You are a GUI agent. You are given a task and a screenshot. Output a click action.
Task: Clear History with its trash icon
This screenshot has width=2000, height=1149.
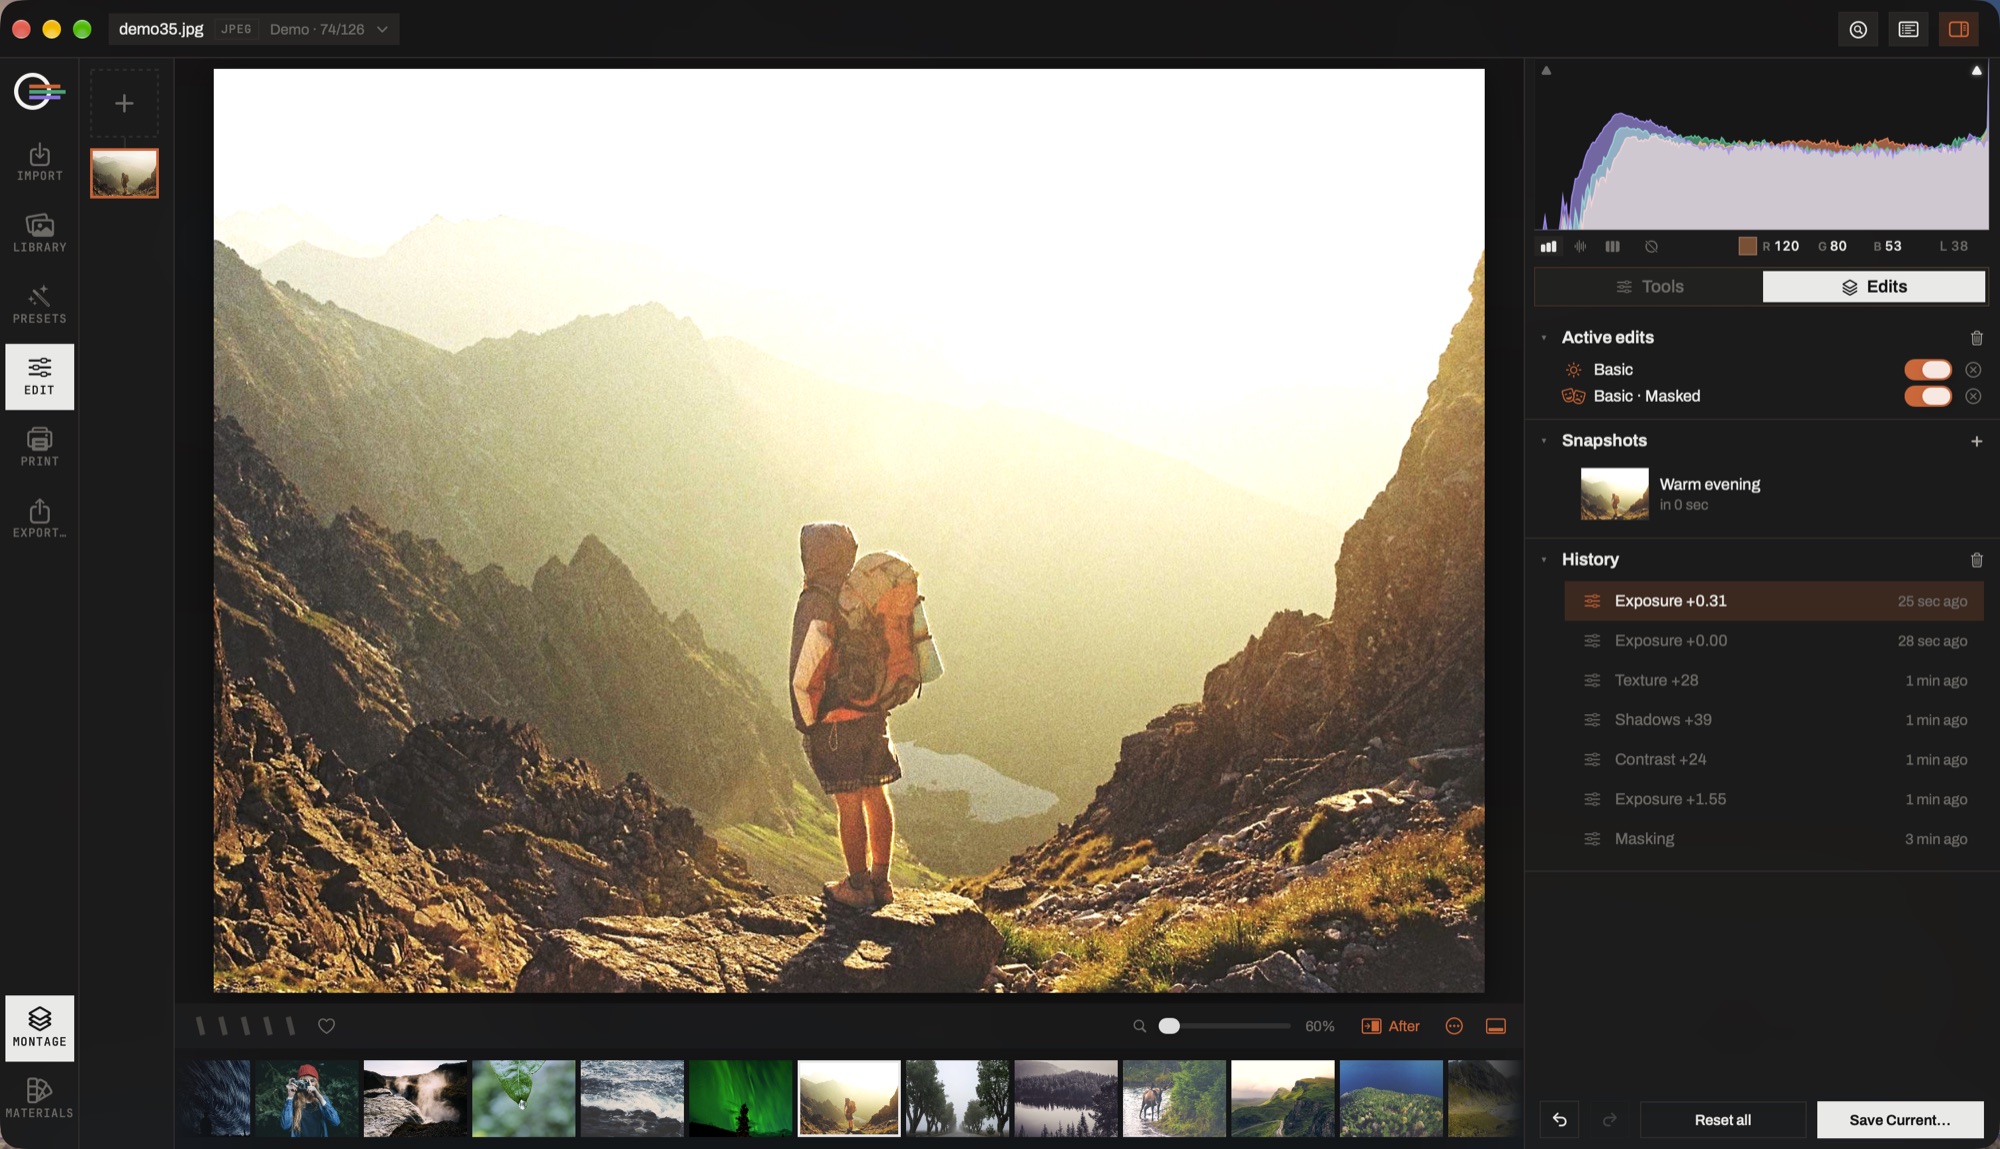(1976, 560)
